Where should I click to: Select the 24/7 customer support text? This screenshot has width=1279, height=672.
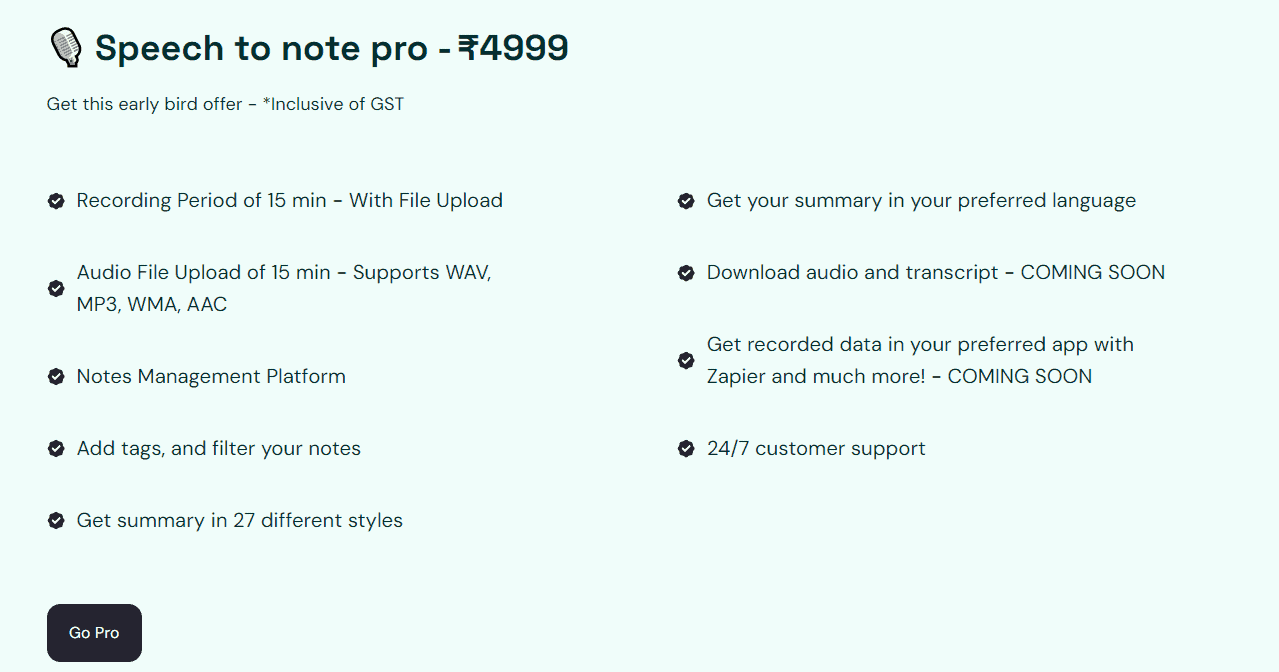coord(816,448)
